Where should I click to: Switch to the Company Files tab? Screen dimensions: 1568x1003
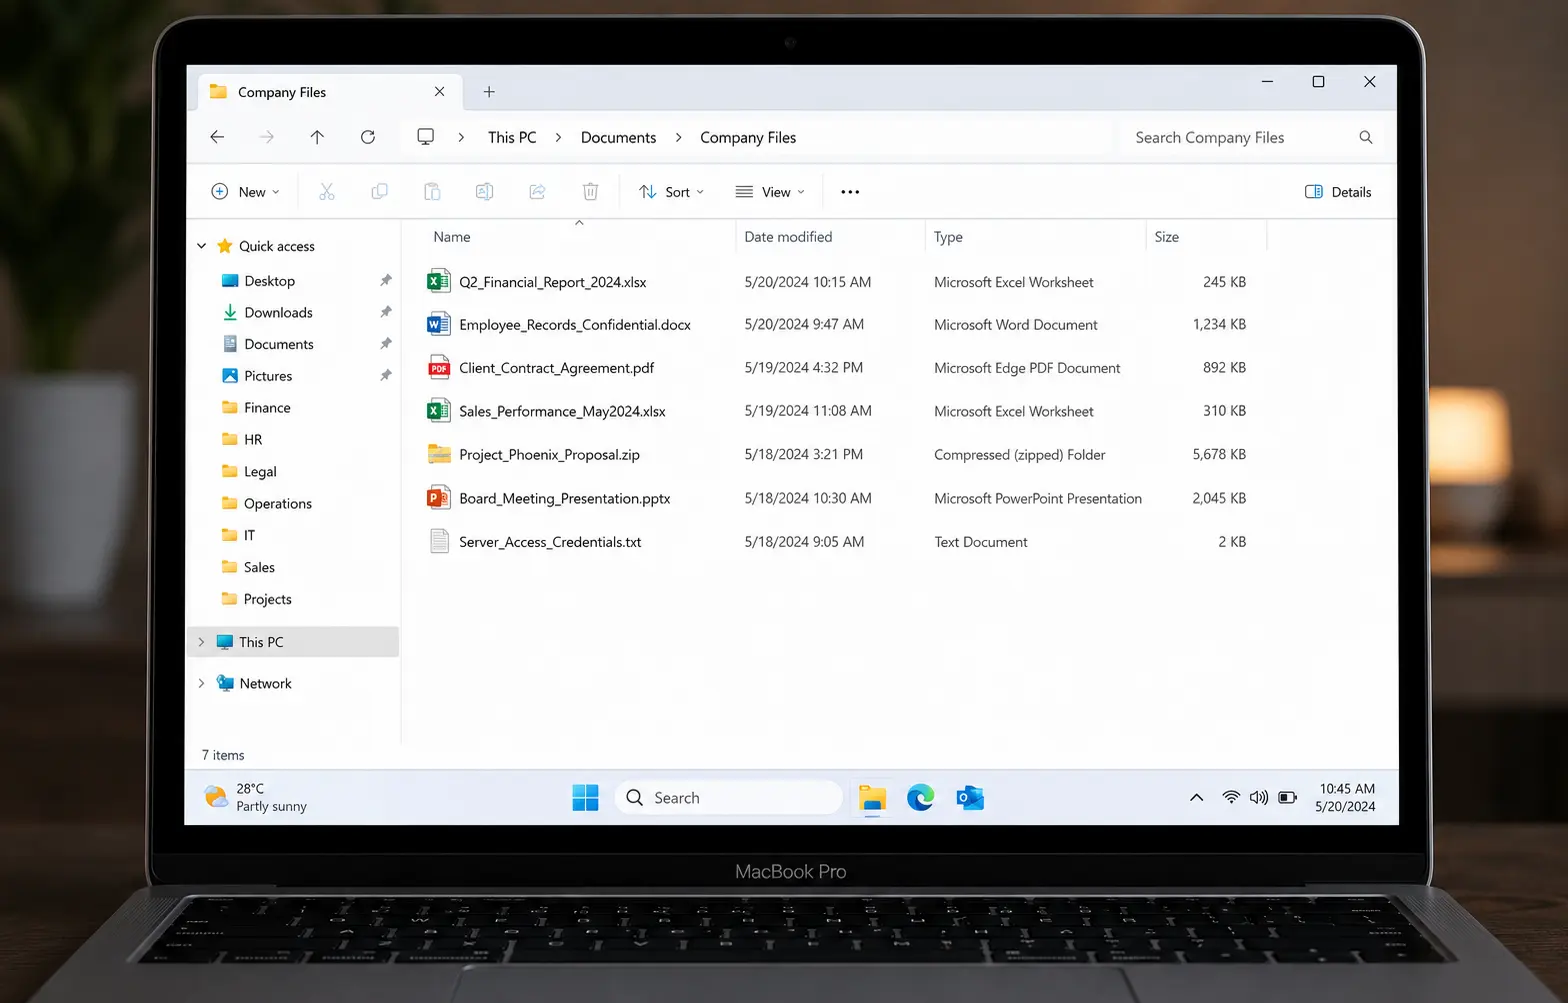[329, 91]
